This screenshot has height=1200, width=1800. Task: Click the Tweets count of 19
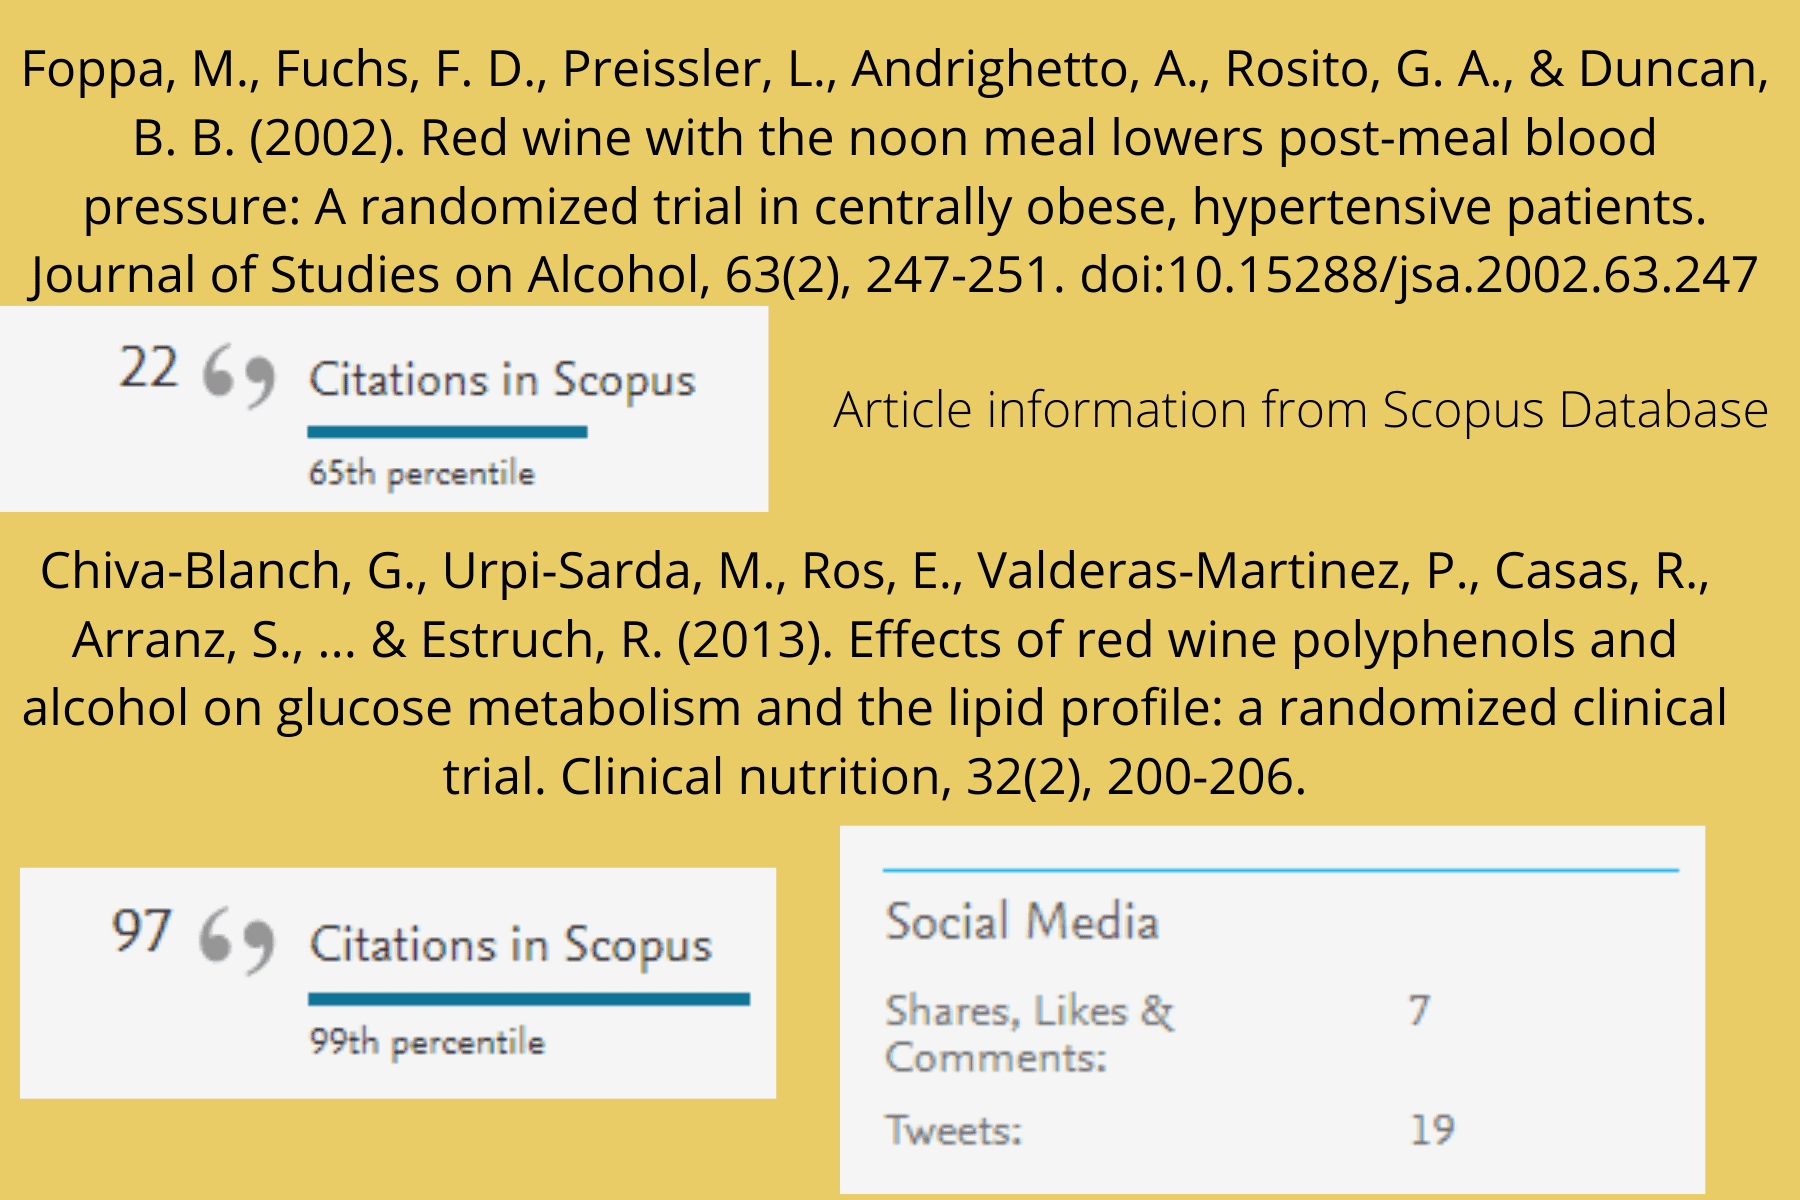[x=1432, y=1130]
